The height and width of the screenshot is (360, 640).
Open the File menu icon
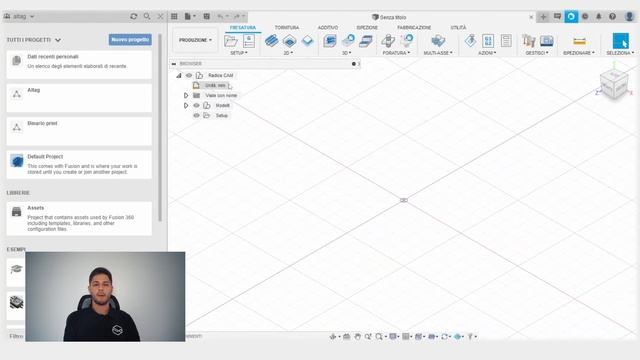(x=190, y=16)
